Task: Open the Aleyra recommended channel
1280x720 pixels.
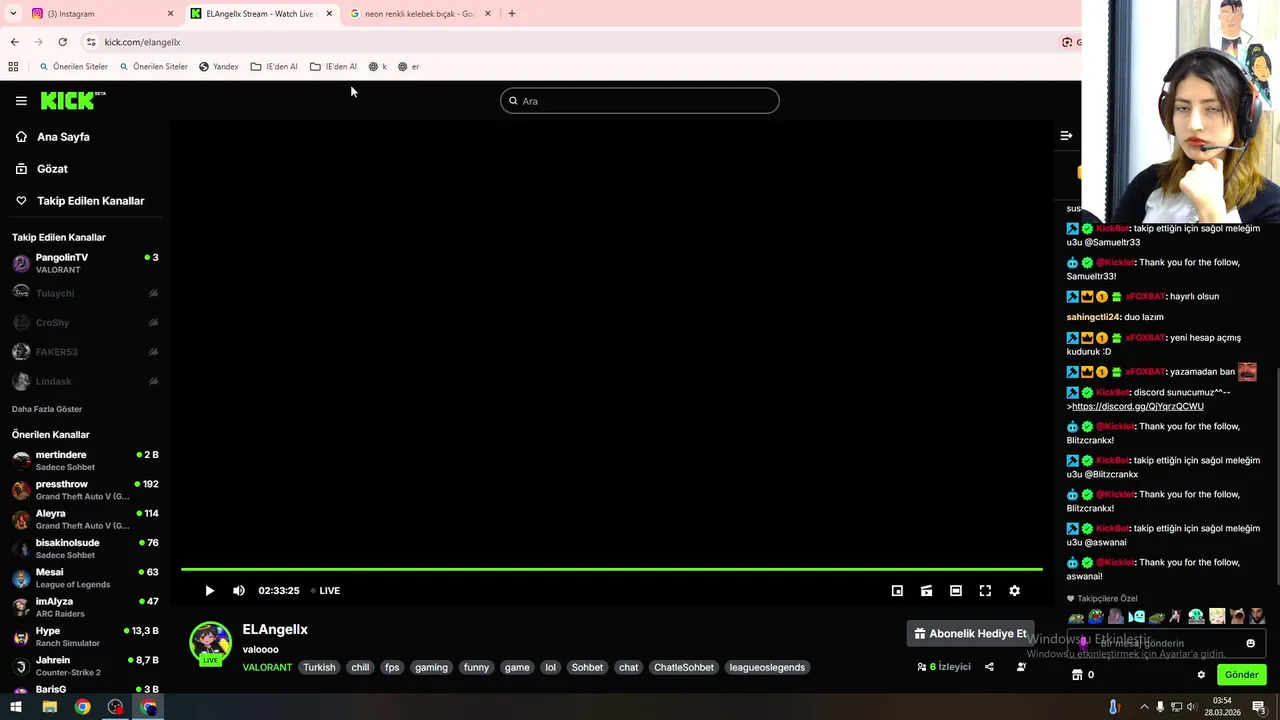Action: [x=85, y=519]
